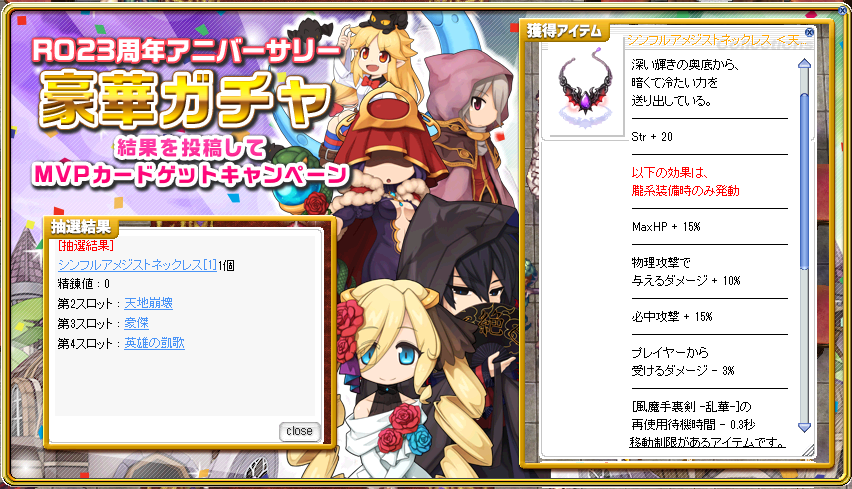Click scroll down arrow in item description
Image resolution: width=852 pixels, height=489 pixels.
pos(804,427)
